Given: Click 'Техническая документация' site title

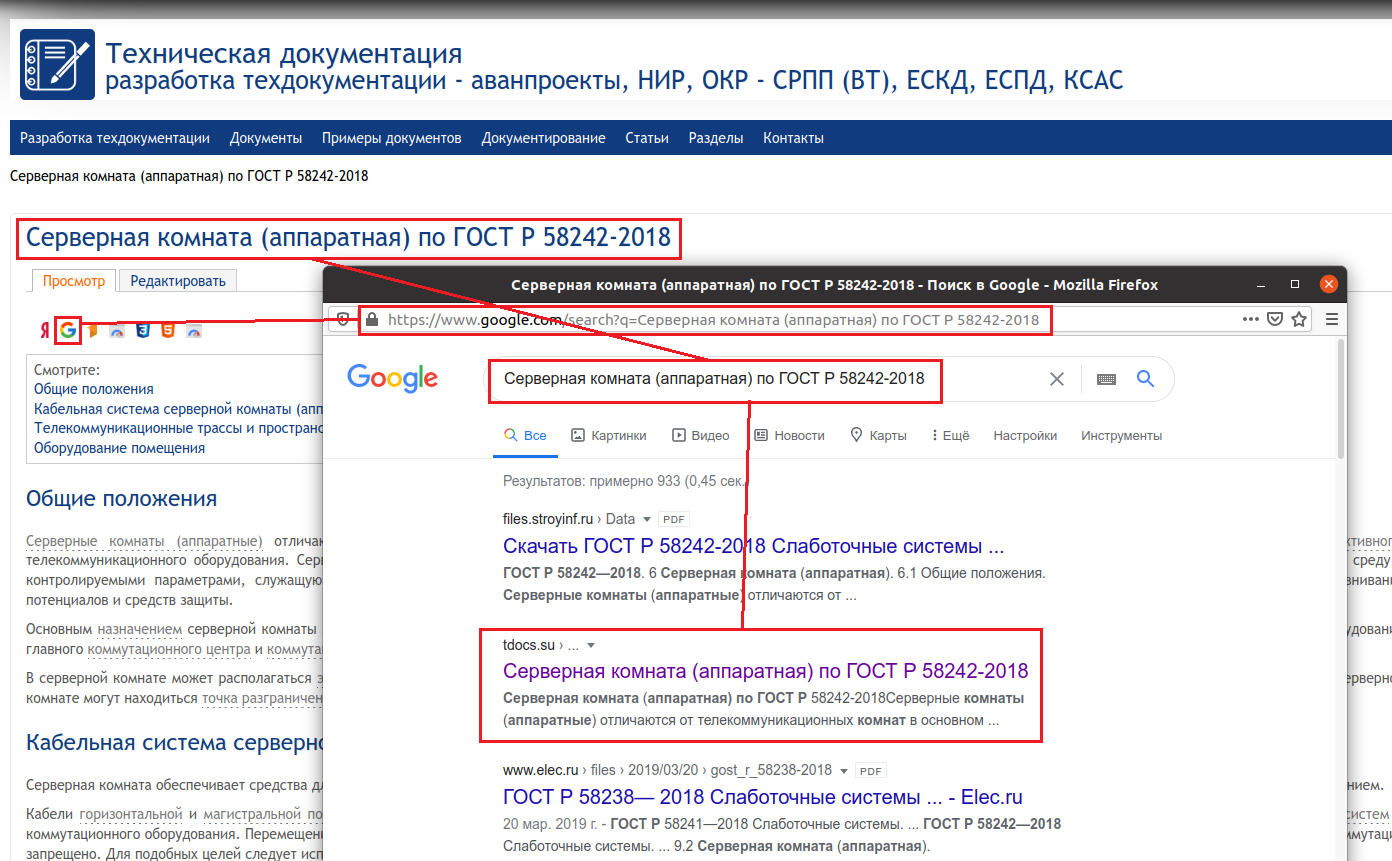Looking at the screenshot, I should (284, 54).
